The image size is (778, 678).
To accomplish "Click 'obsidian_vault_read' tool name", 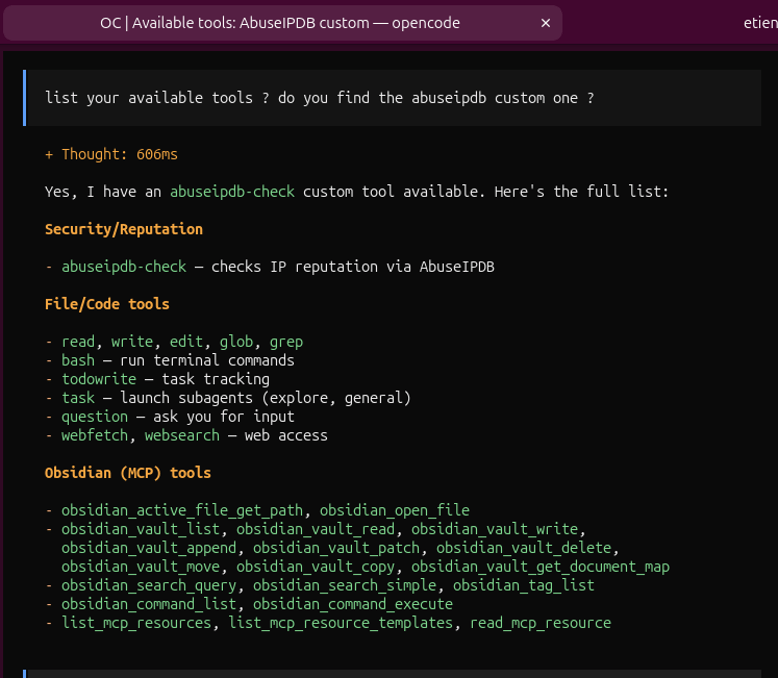I will (x=316, y=529).
